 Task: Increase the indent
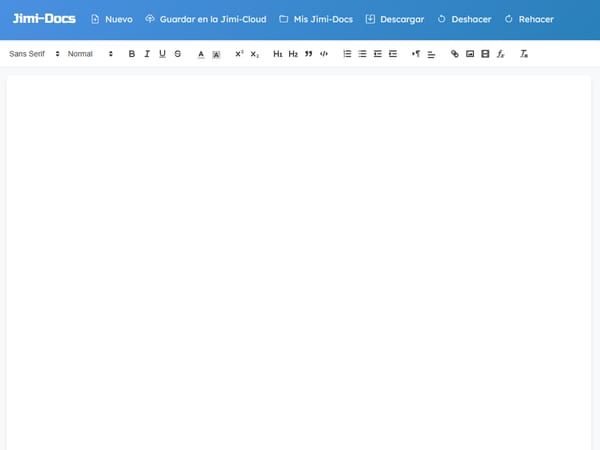coord(393,54)
